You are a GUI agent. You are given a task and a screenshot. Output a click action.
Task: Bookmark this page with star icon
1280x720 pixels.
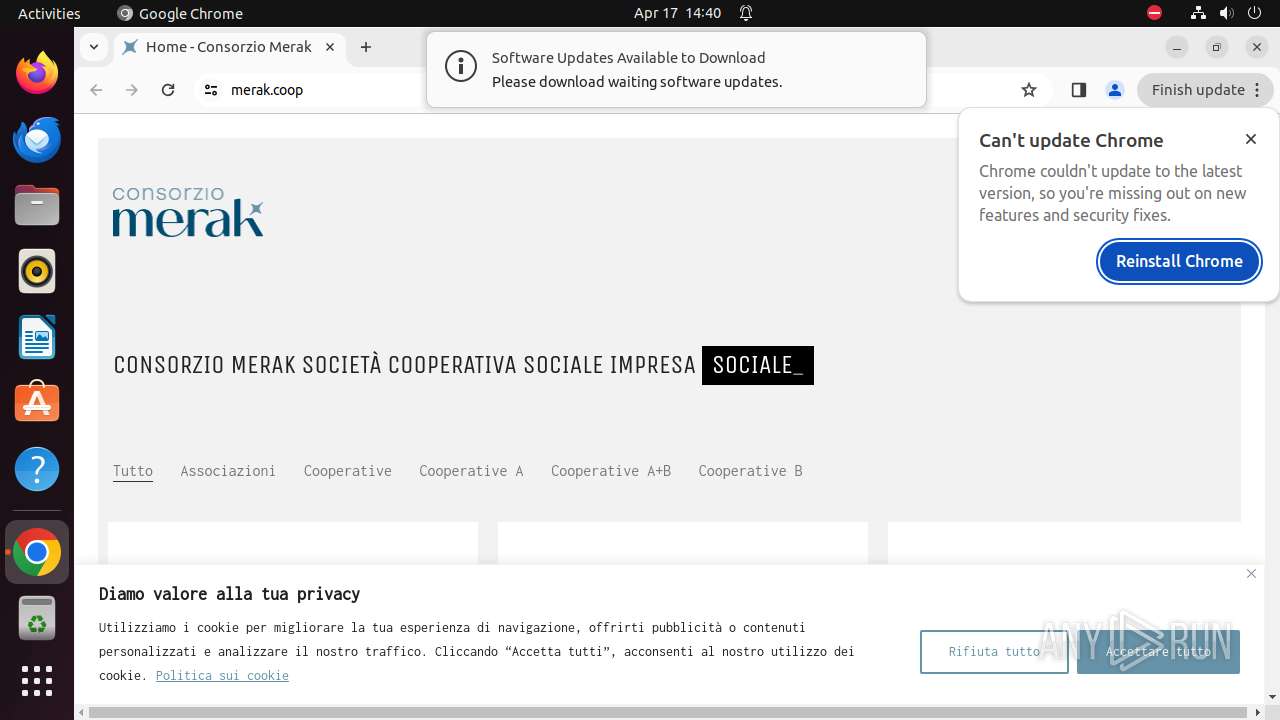click(1029, 90)
